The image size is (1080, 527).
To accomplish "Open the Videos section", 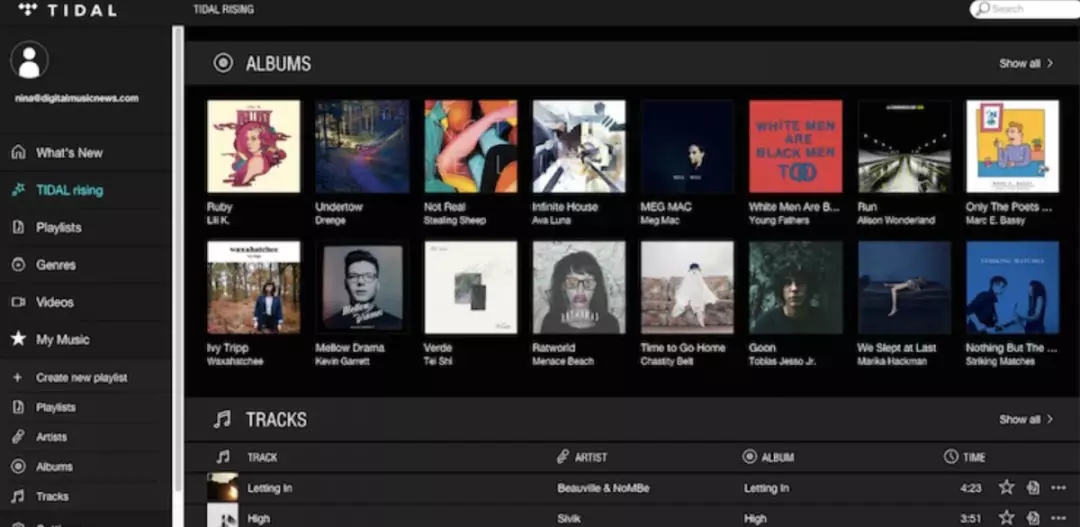I will point(54,302).
